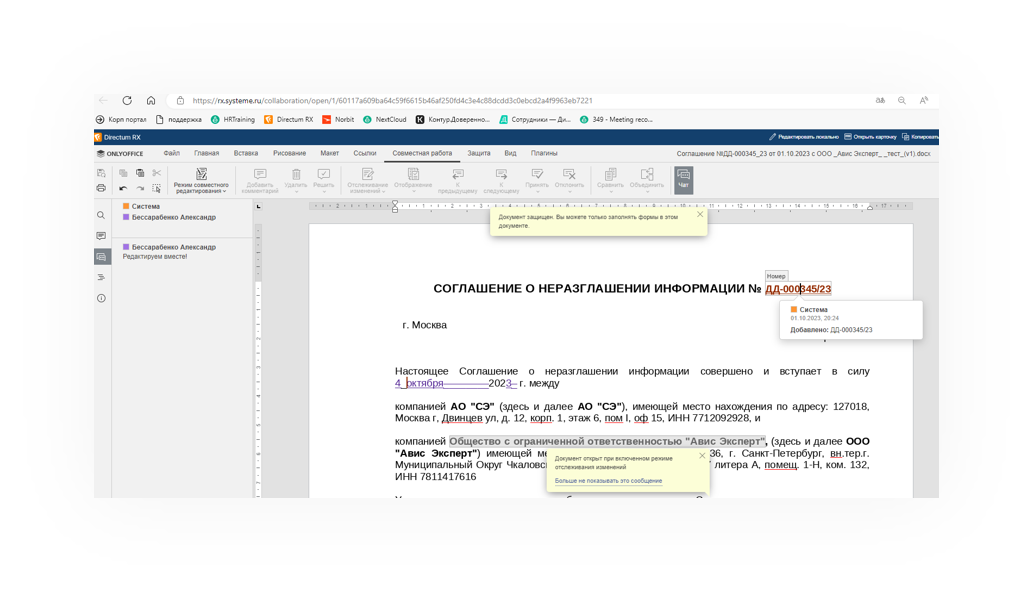Click the undo arrow icon

(x=123, y=188)
